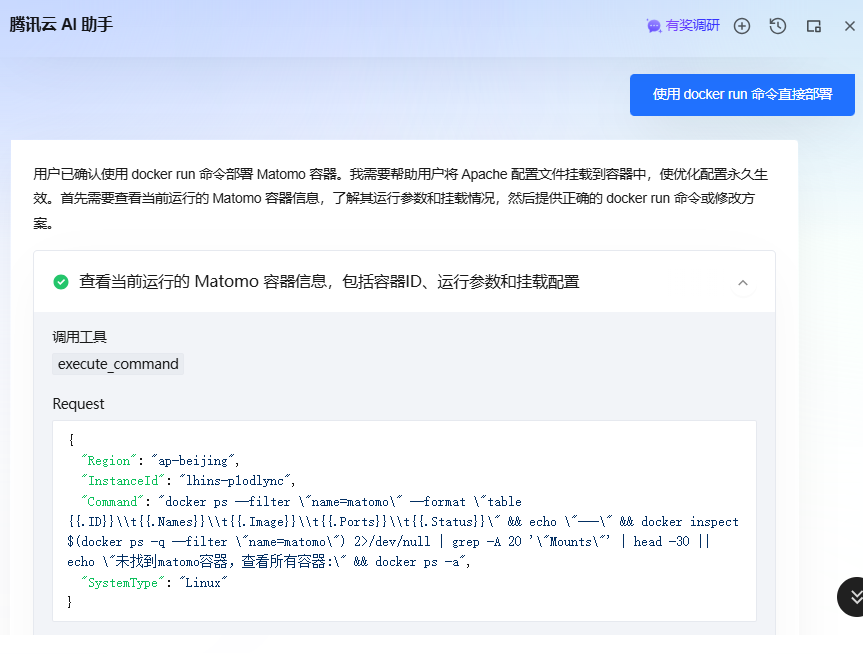Open the 有奖调研 survey link

[x=692, y=26]
